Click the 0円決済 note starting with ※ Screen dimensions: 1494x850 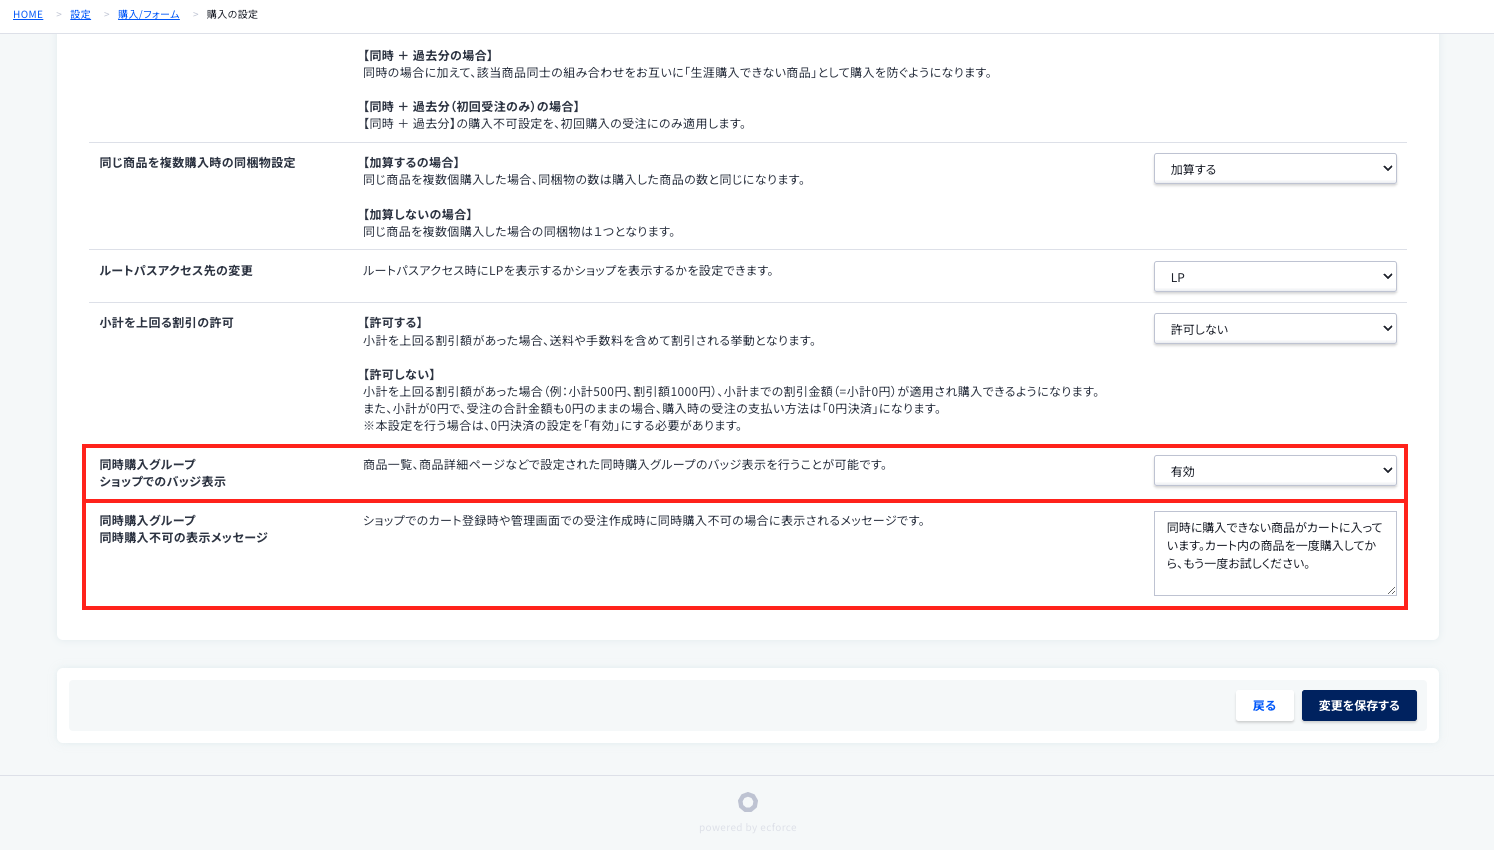pyautogui.click(x=553, y=426)
